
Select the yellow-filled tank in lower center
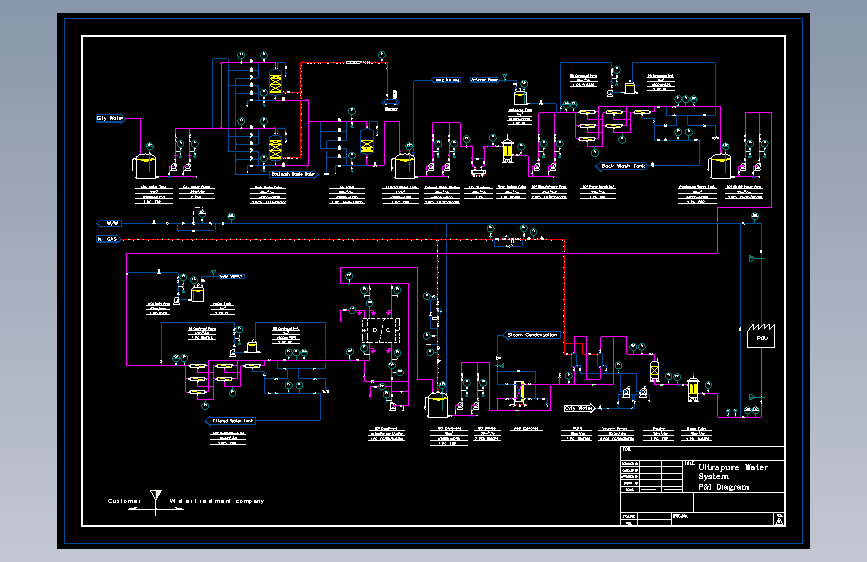pos(437,405)
